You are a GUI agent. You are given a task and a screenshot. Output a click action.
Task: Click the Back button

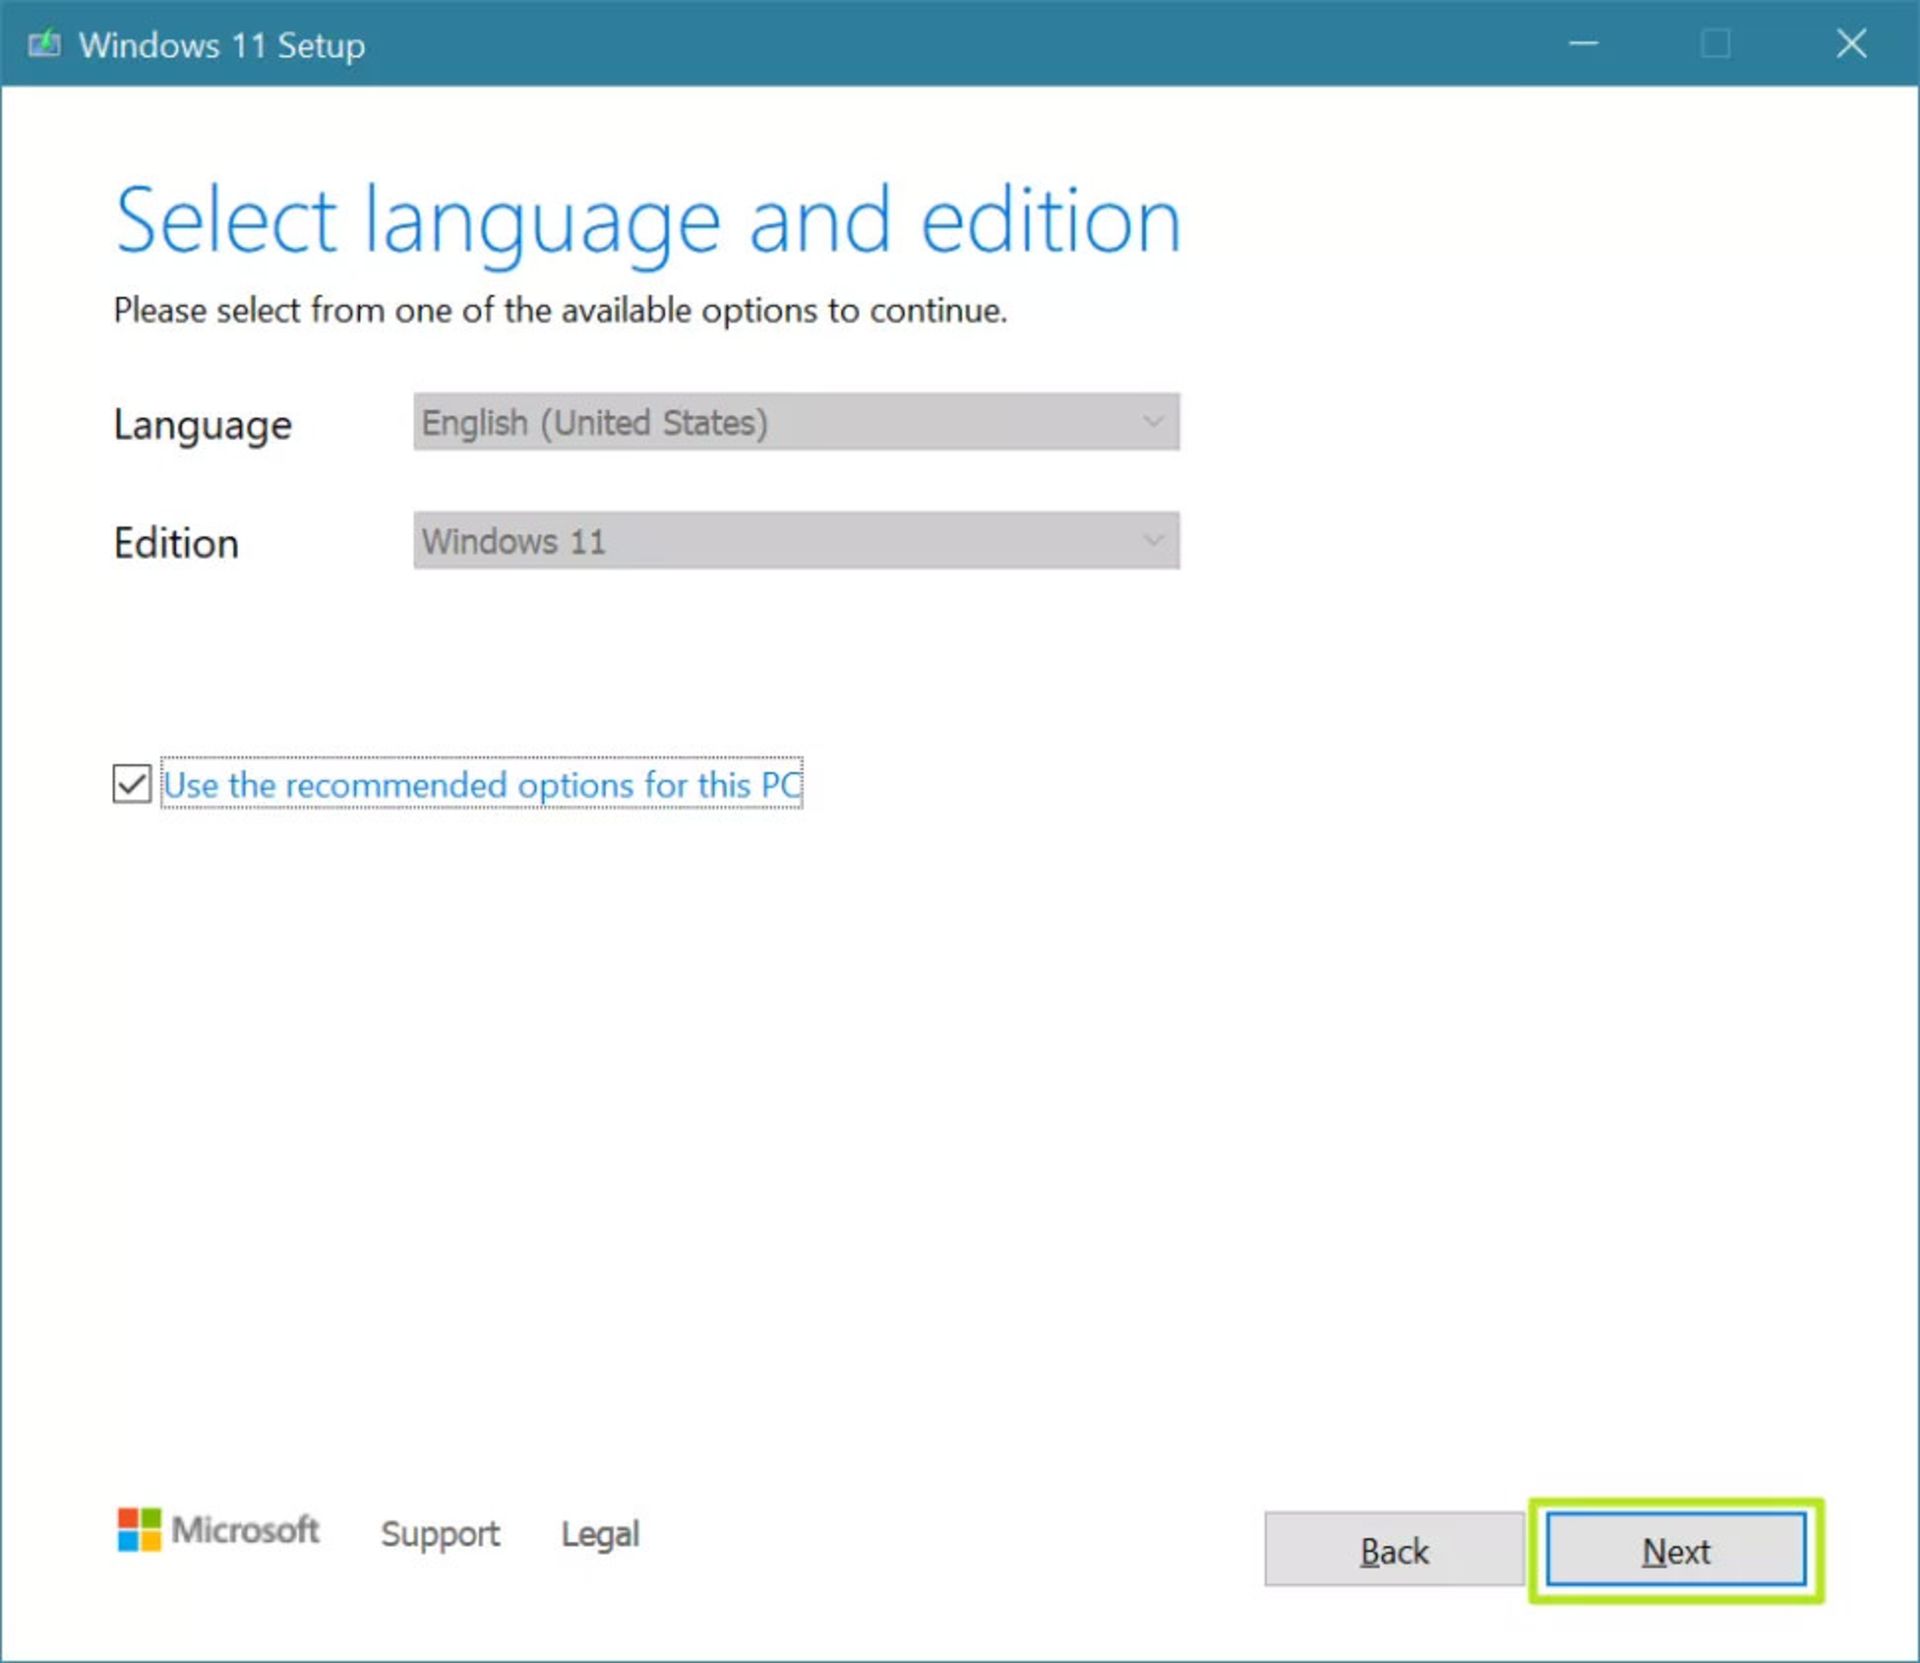[1394, 1550]
